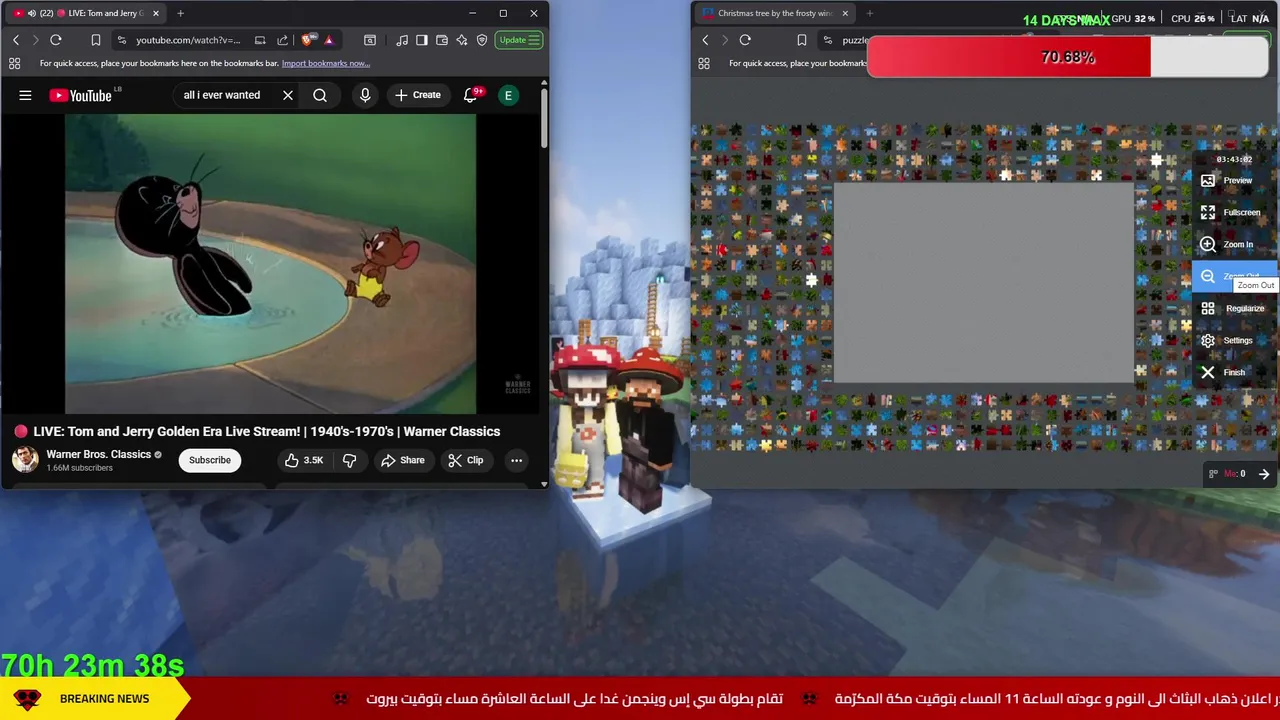This screenshot has height=720, width=1280.
Task: Click the arrow next to Me: 0
Action: (1264, 474)
